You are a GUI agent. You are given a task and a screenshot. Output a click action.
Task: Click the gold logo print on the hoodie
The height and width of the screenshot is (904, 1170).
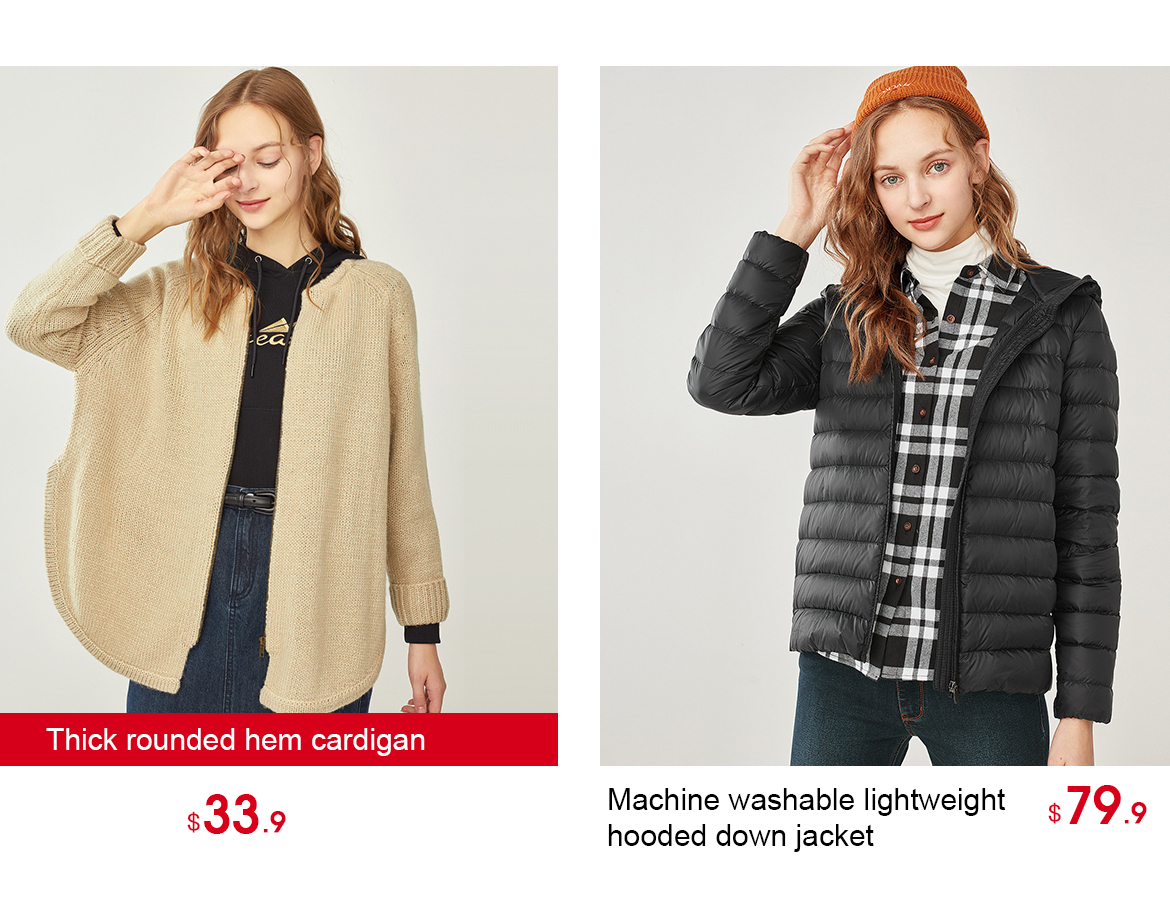click(x=269, y=333)
